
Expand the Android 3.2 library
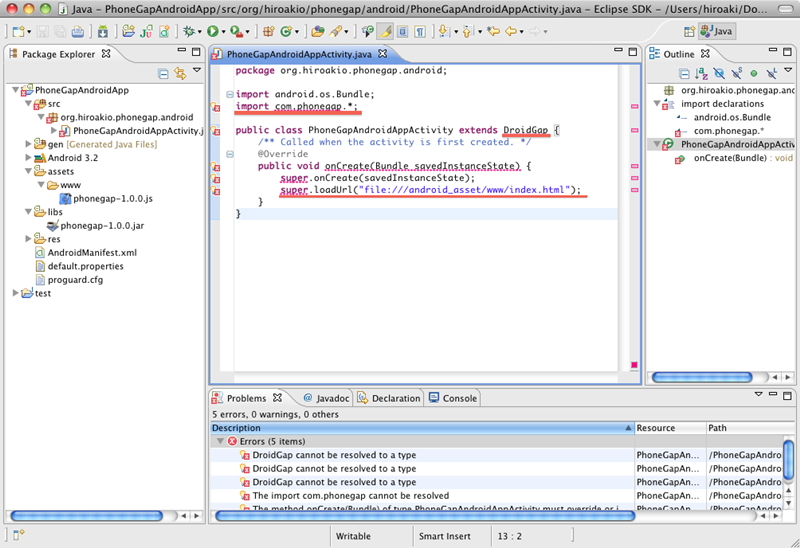pos(29,158)
